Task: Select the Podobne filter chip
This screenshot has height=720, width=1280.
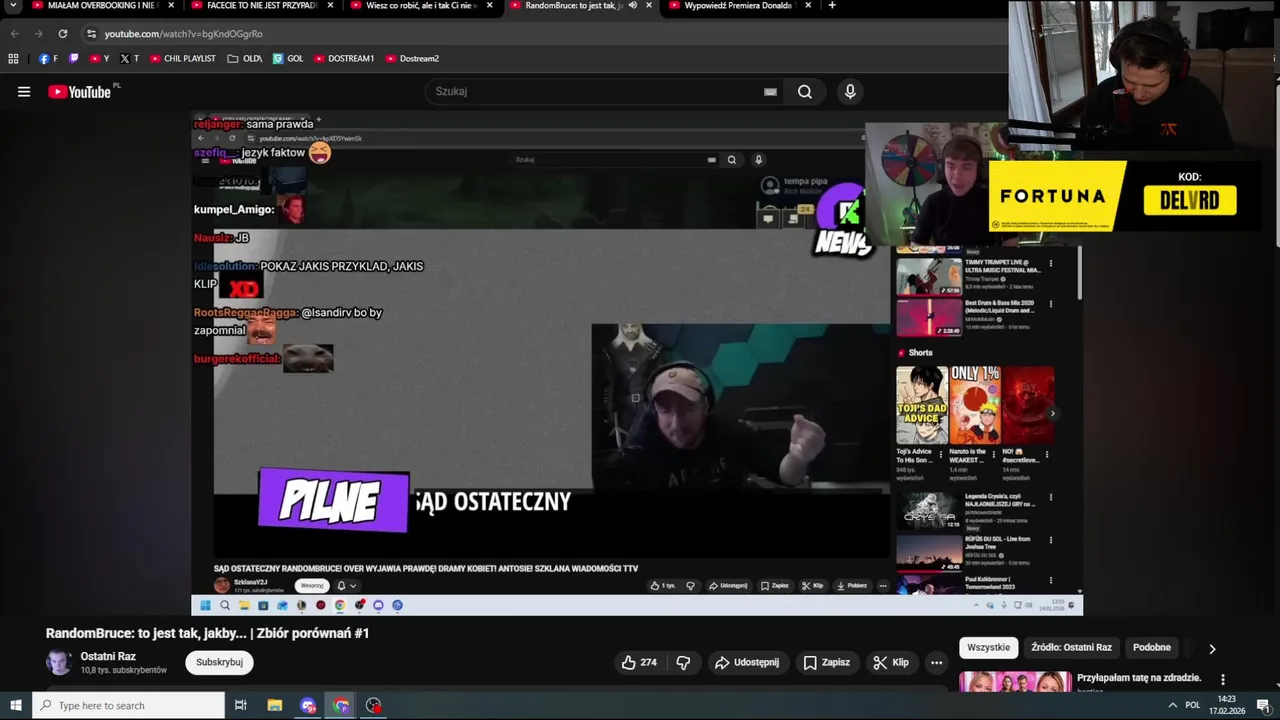Action: [x=1152, y=648]
